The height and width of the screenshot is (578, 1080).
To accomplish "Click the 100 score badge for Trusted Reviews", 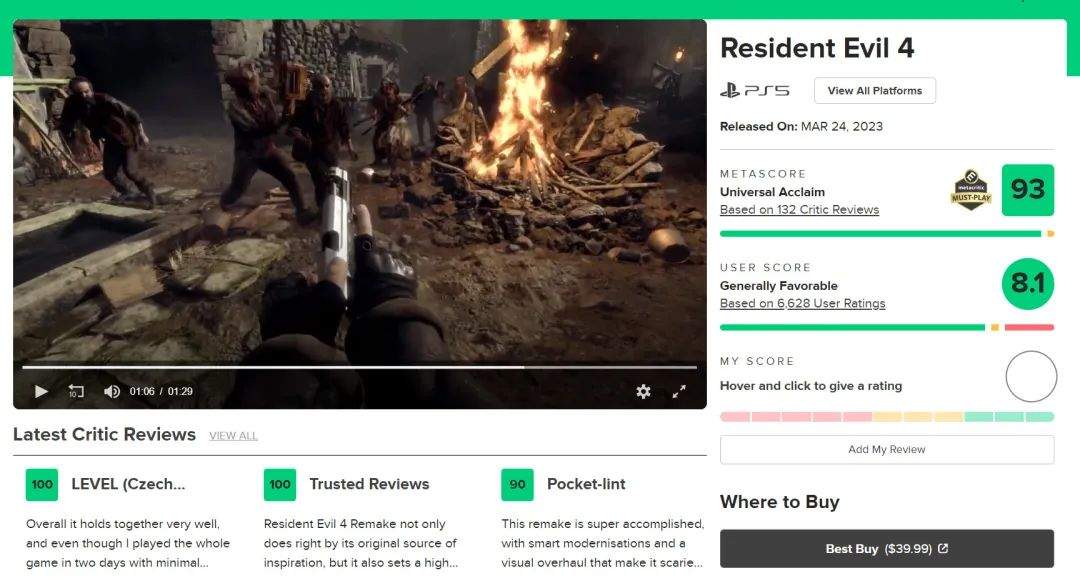I will click(x=280, y=484).
